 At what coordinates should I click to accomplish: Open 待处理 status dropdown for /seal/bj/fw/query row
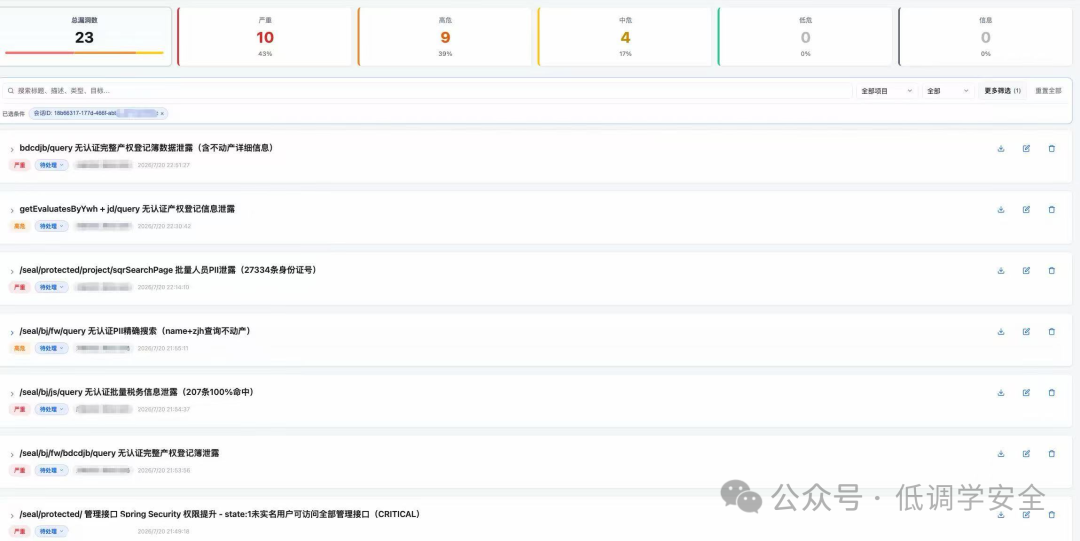(52, 348)
